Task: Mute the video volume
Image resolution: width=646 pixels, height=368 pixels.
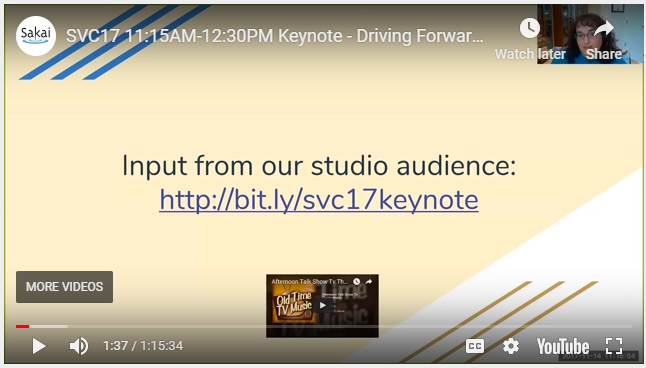Action: tap(79, 346)
